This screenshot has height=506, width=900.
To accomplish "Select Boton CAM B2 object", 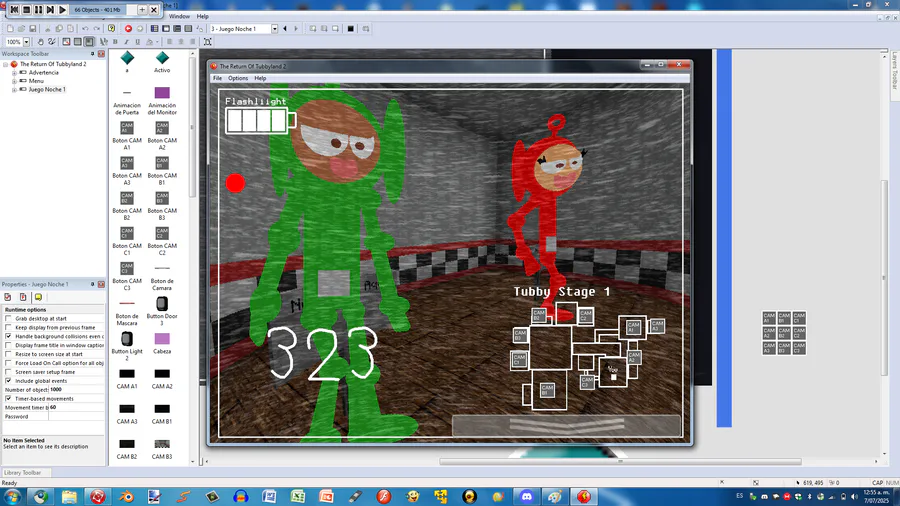I will [127, 206].
